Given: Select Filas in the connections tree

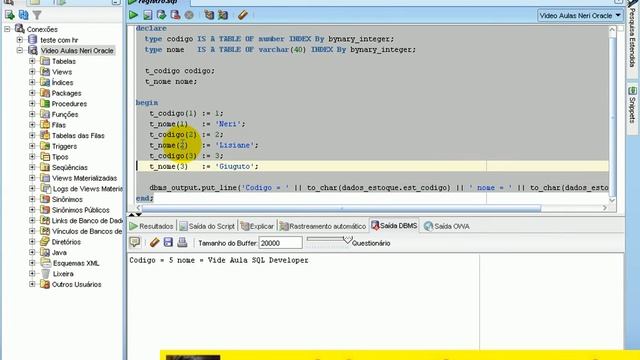Looking at the screenshot, I should coord(59,125).
